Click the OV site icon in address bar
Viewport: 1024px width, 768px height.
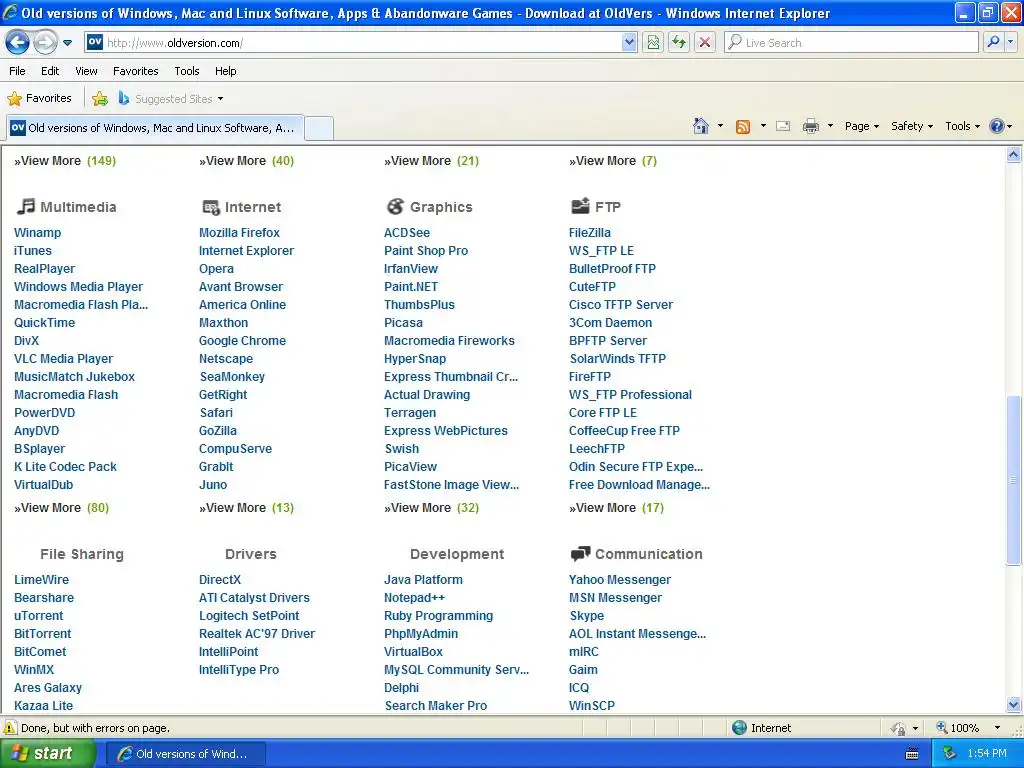click(95, 42)
